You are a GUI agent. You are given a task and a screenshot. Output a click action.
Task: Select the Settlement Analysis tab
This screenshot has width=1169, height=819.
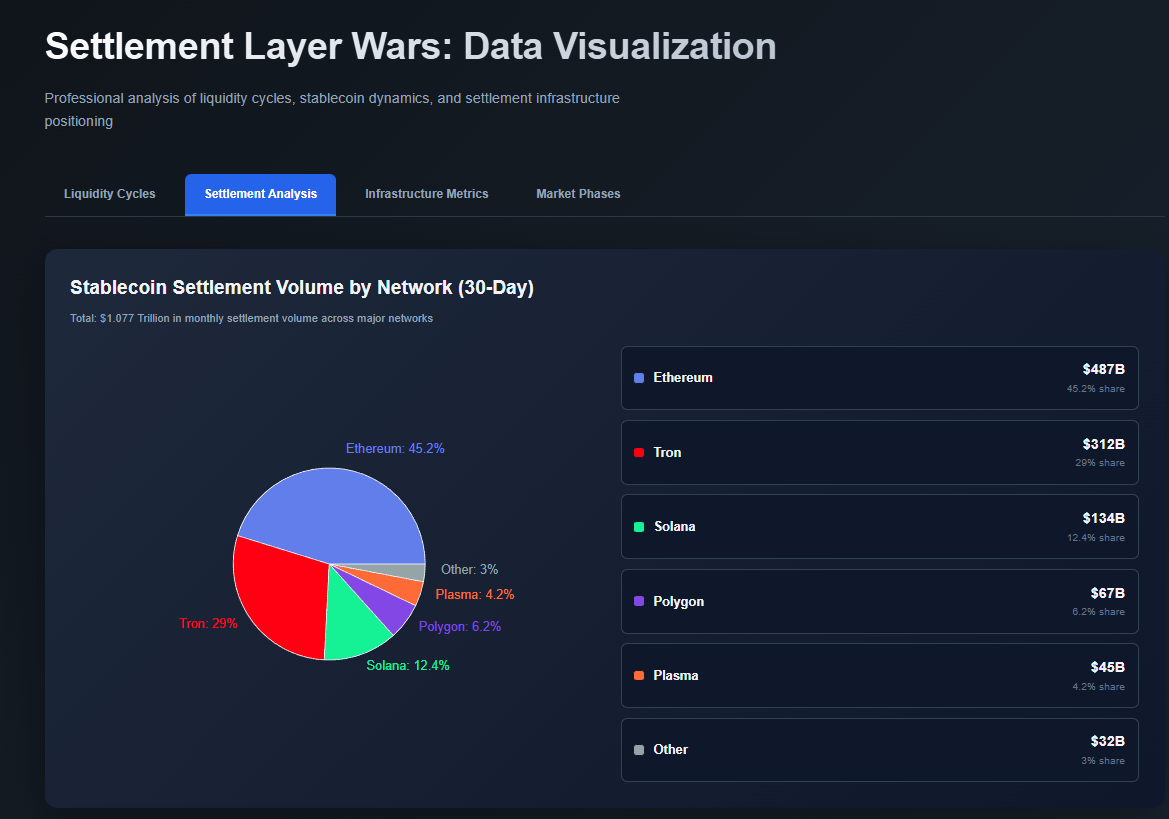[x=260, y=194]
